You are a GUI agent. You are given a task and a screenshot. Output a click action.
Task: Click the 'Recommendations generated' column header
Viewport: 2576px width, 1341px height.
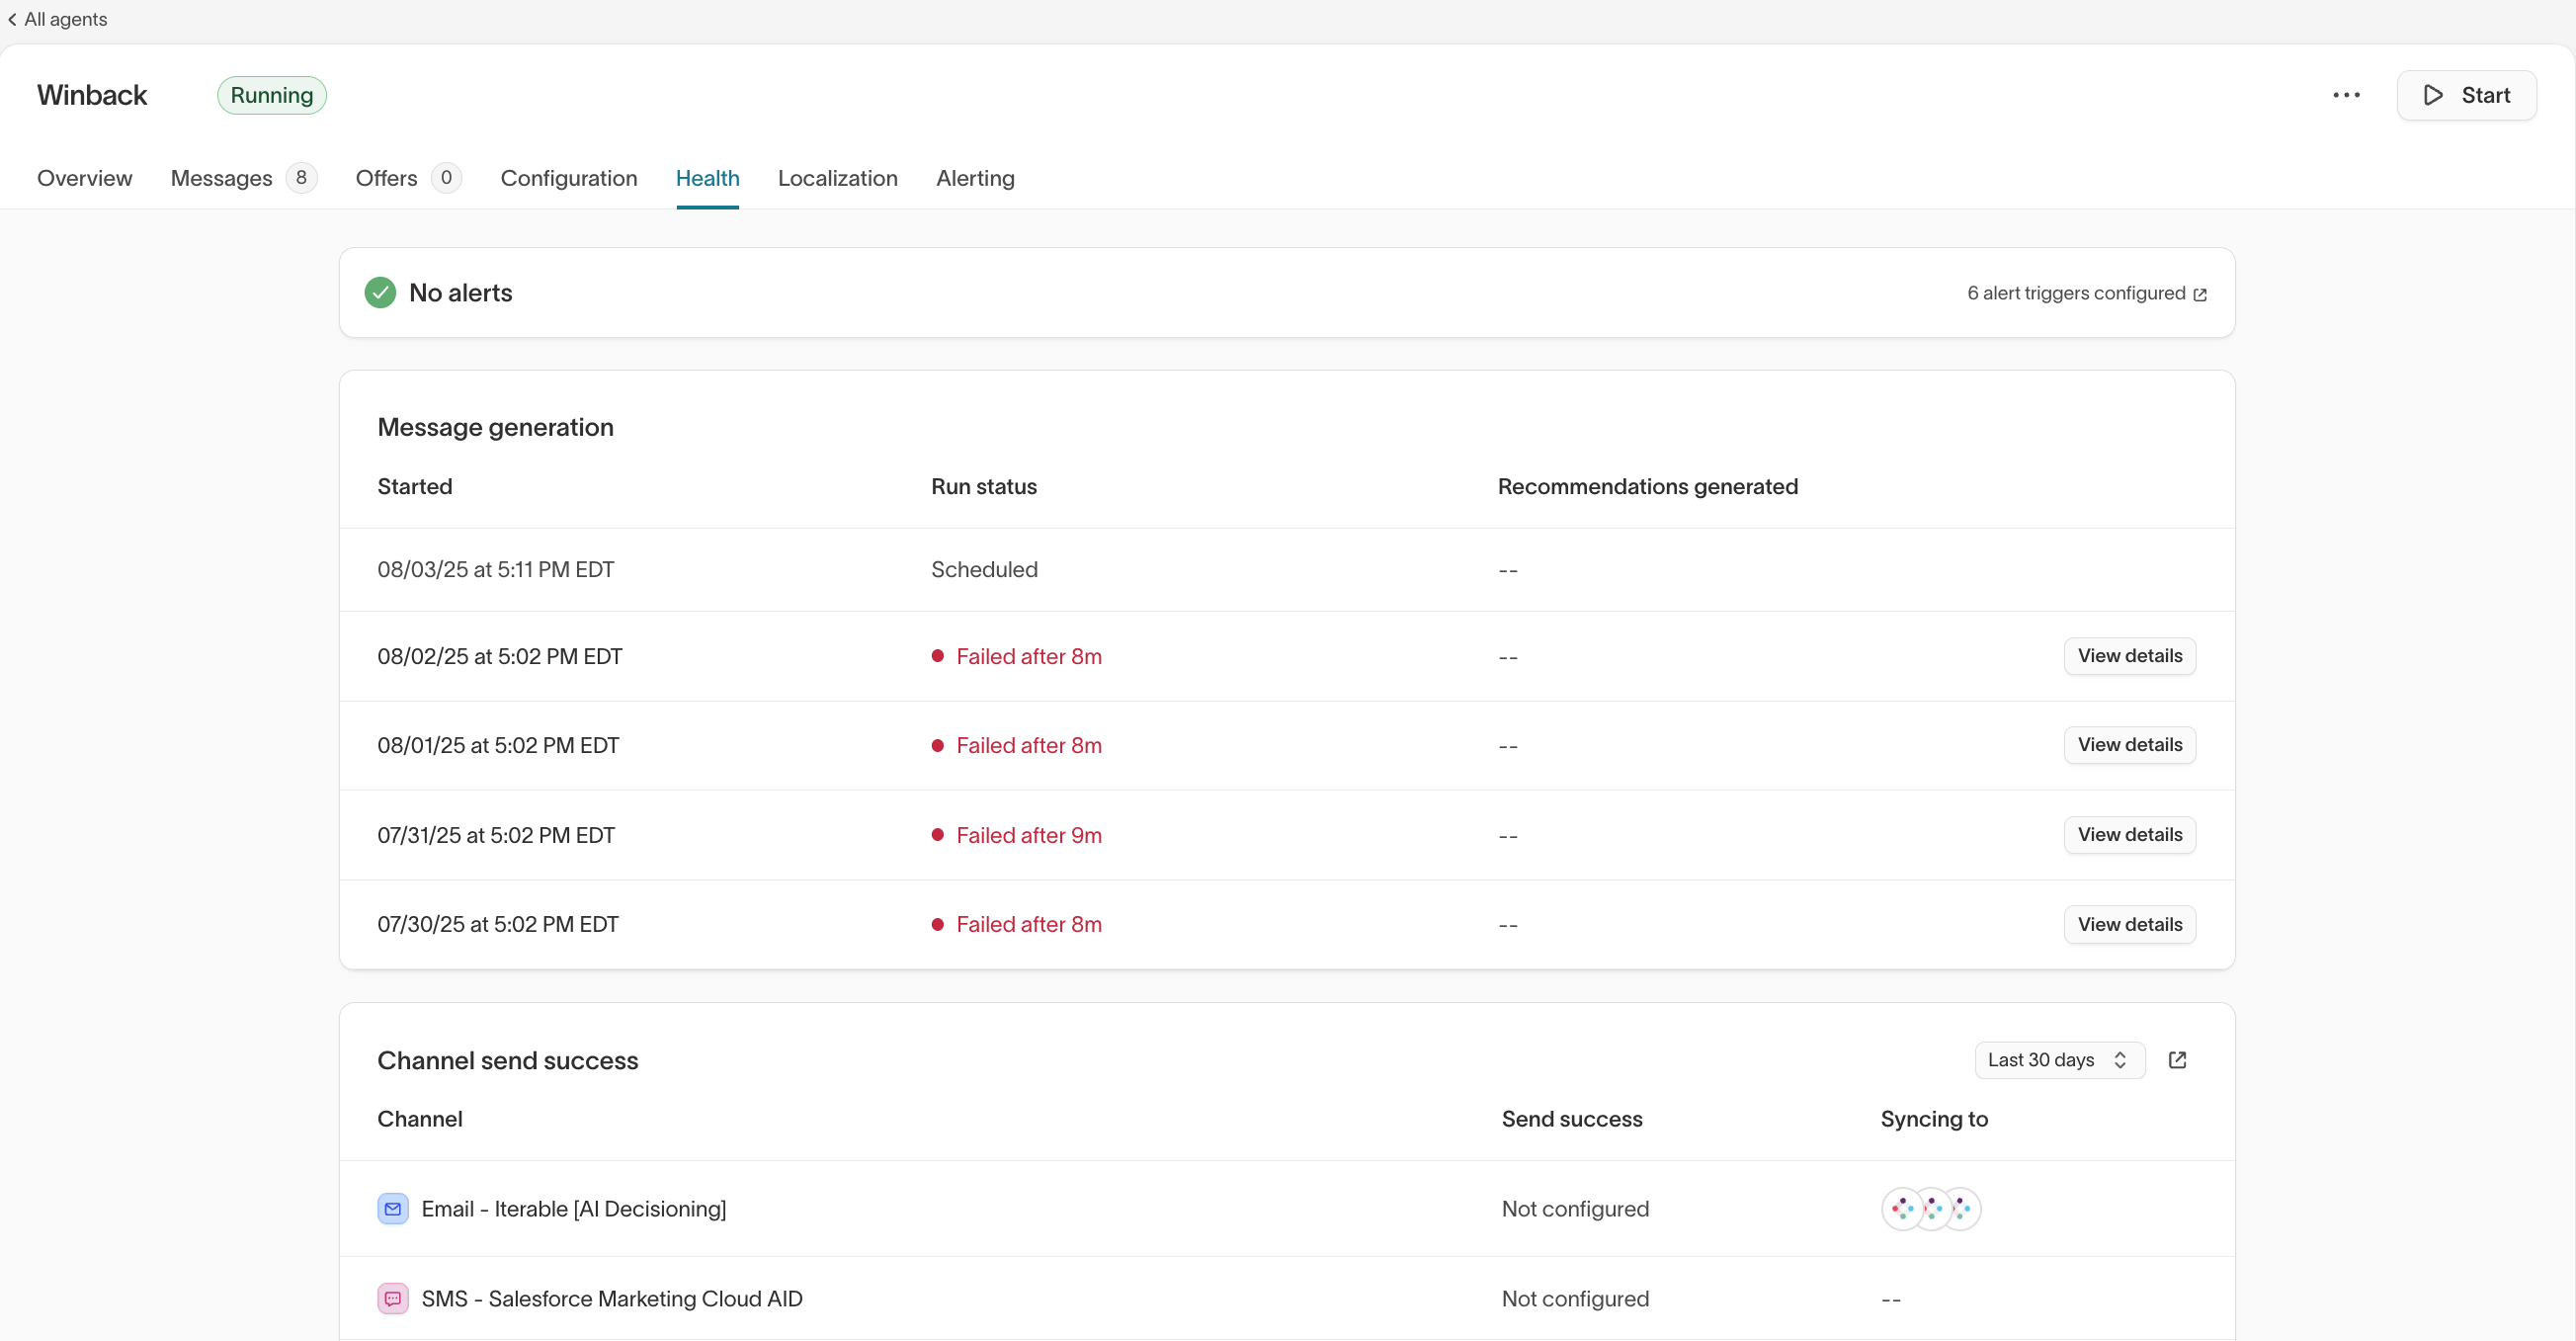tap(1647, 486)
